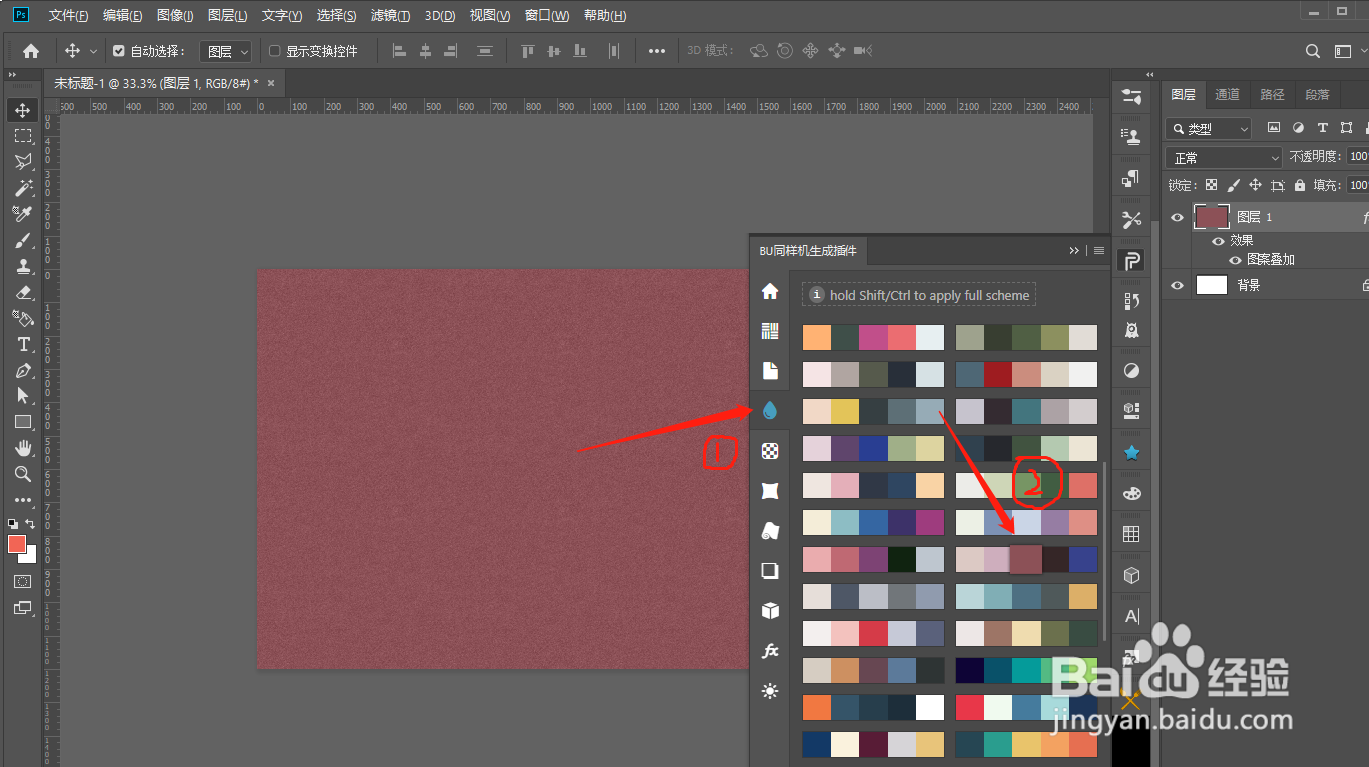
Task: Open the 类型 layer filter dropdown
Action: tap(1209, 129)
